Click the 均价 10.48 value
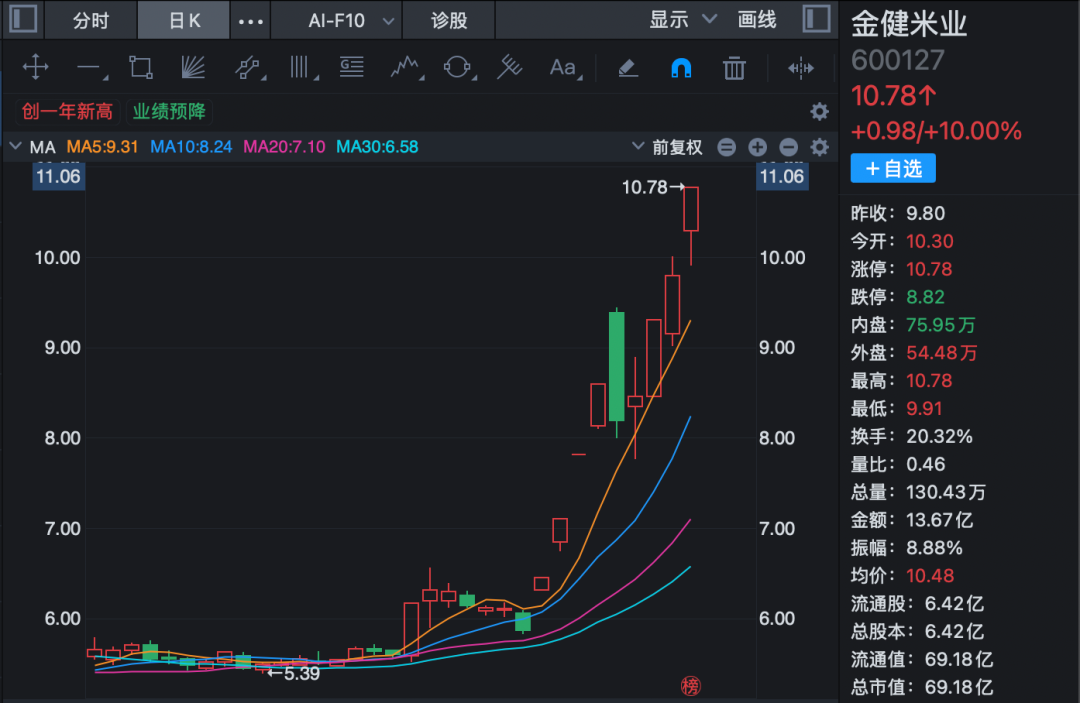Viewport: 1080px width, 703px height. pos(930,576)
